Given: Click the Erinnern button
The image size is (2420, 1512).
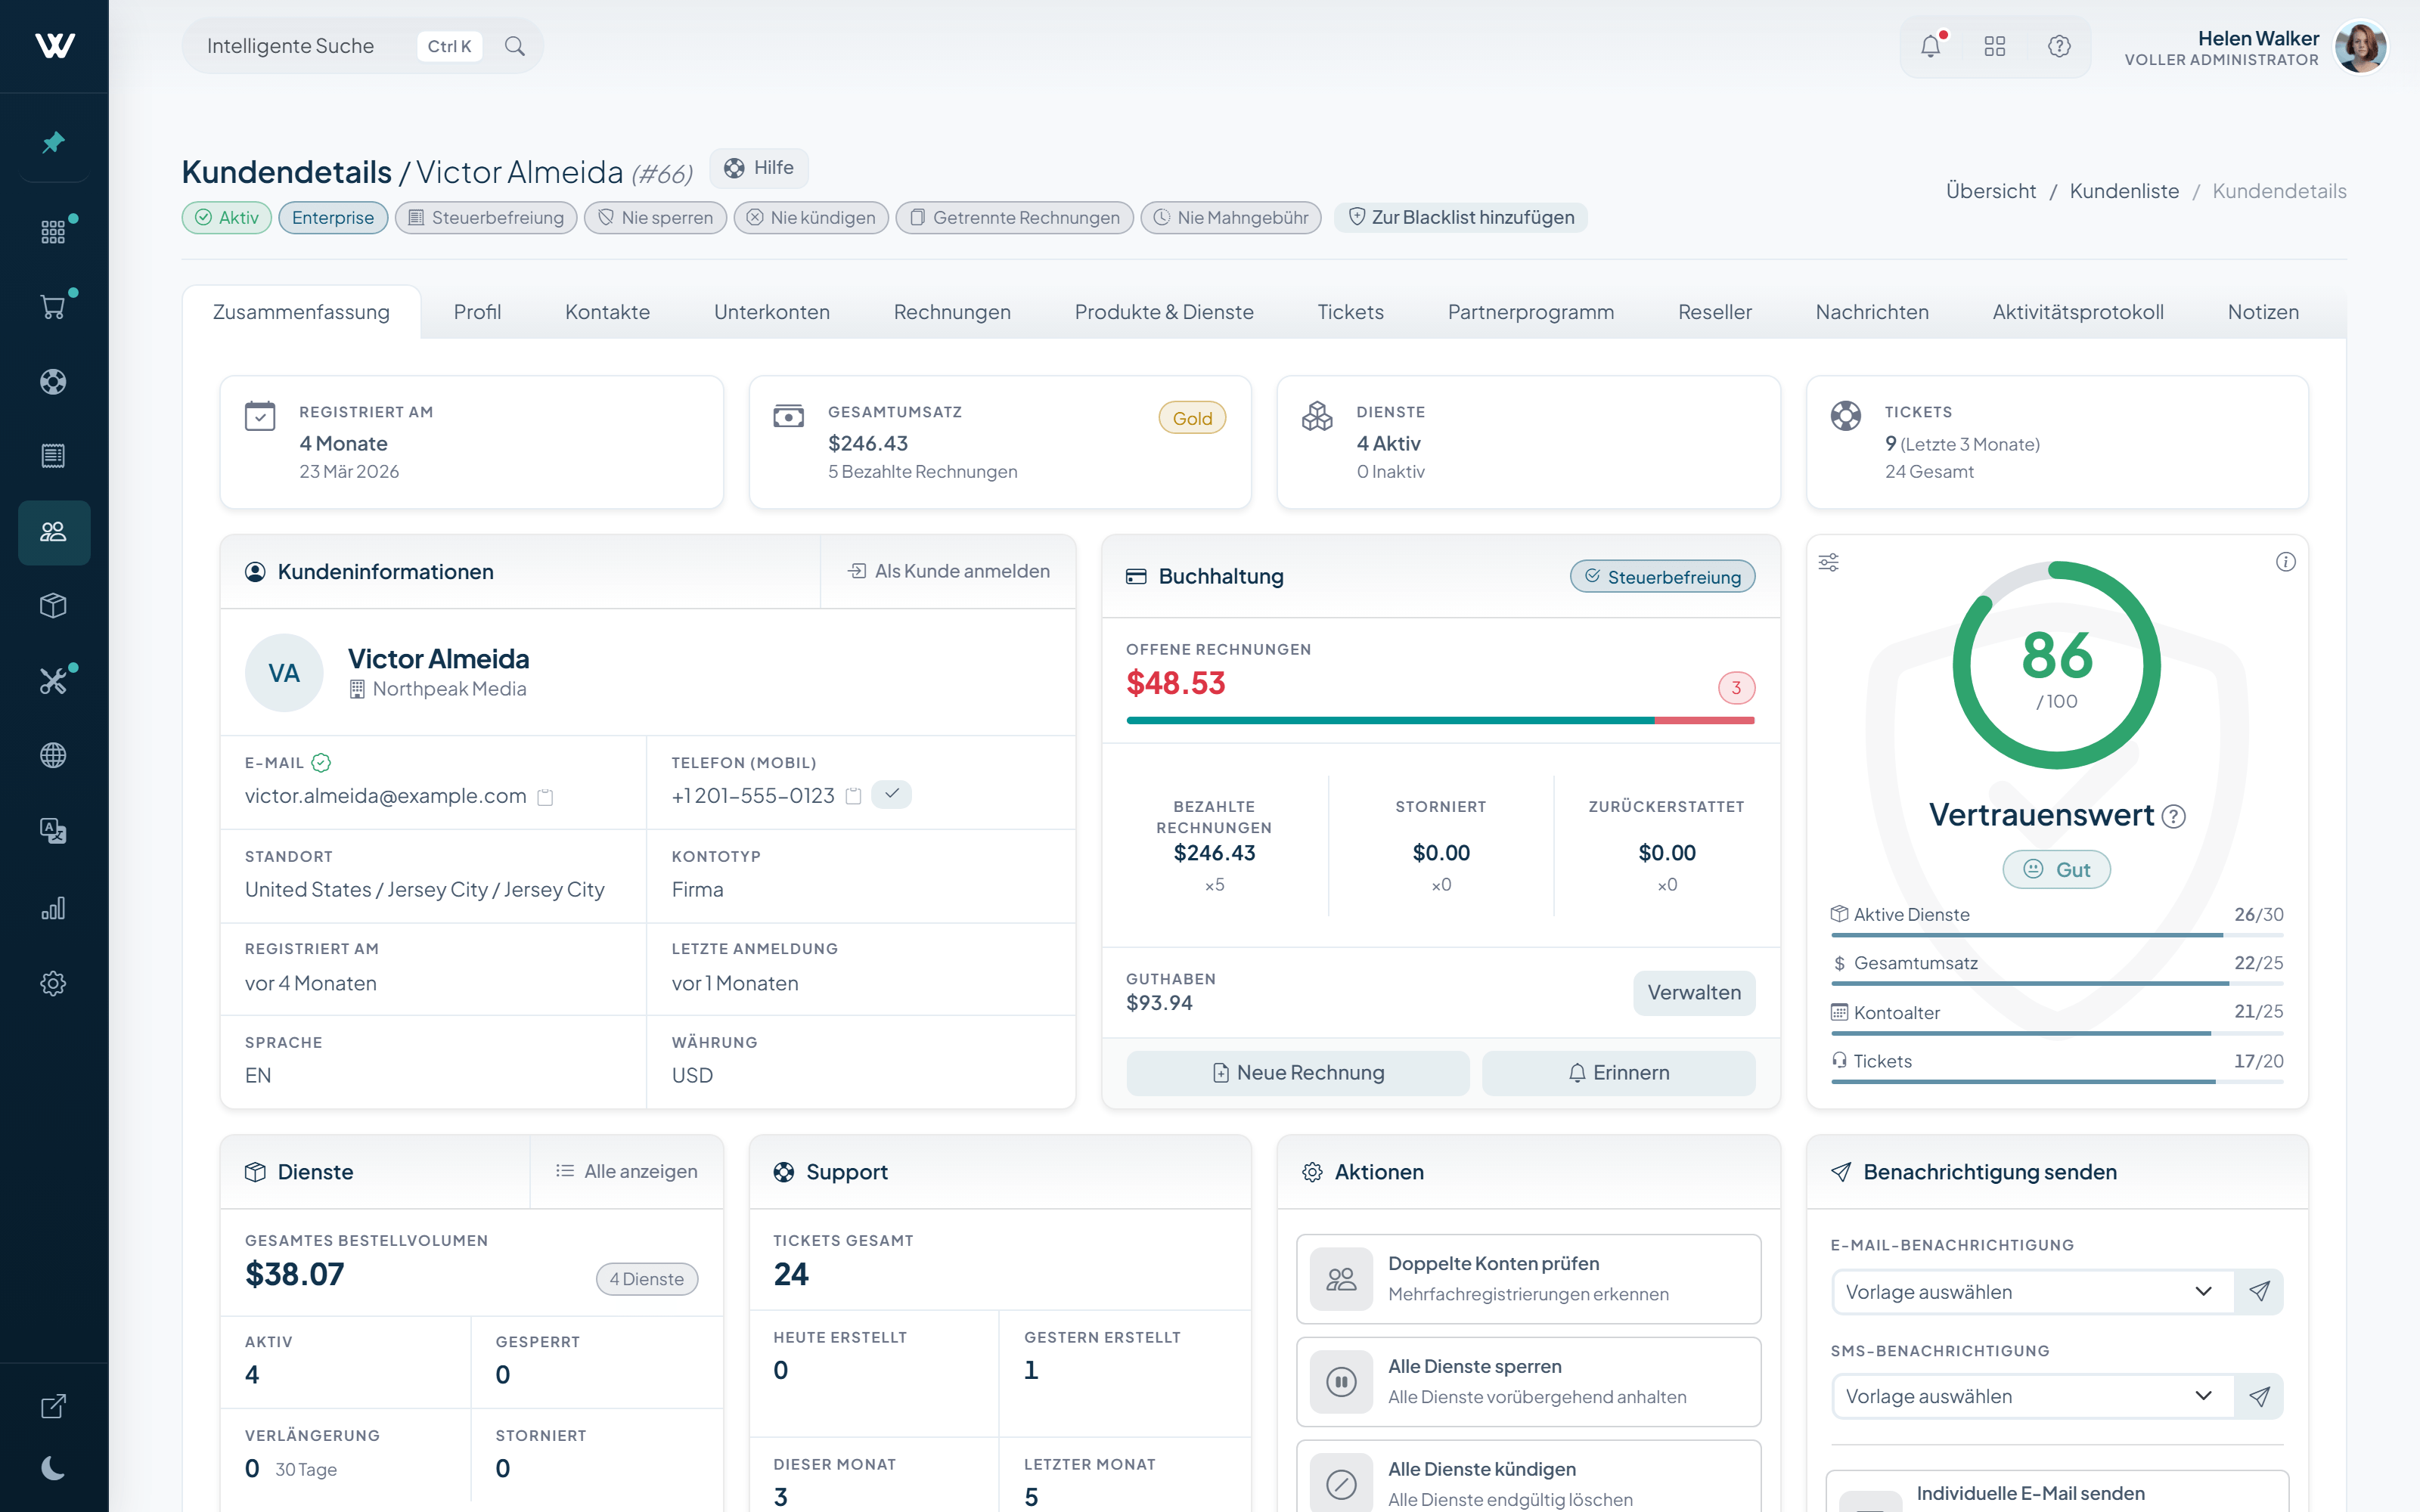Looking at the screenshot, I should click(1618, 1072).
